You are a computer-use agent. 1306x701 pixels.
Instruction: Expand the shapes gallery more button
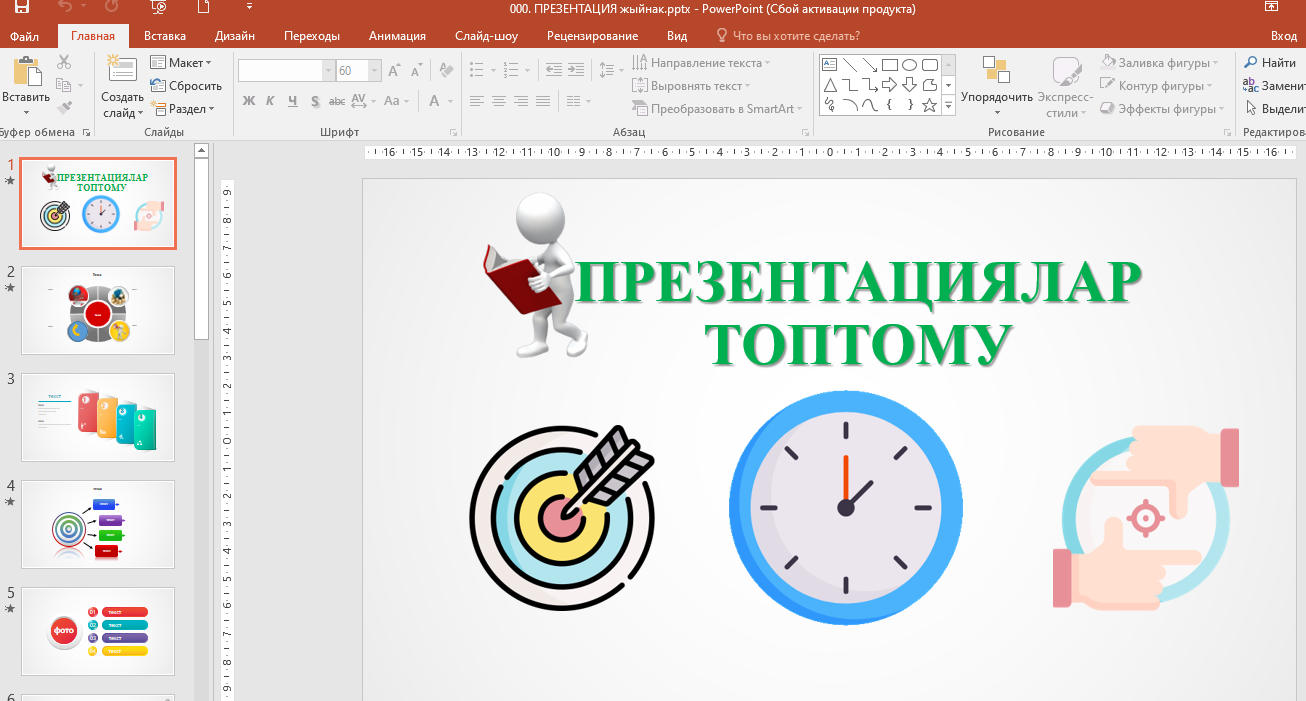[948, 106]
